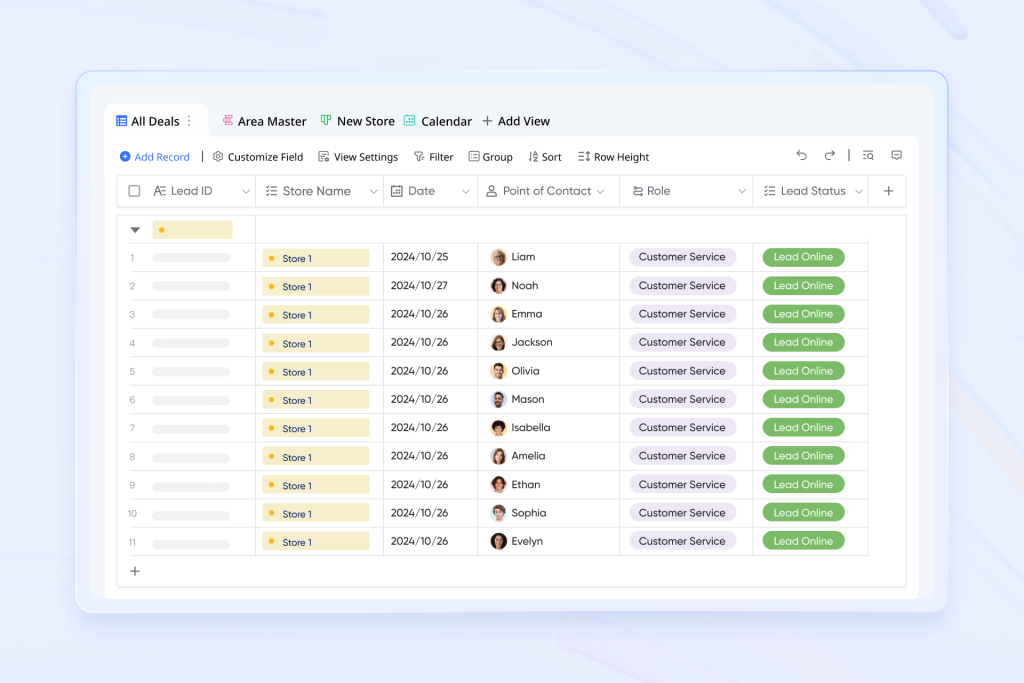Click the date 2024/10/25 cell
This screenshot has width=1024, height=683.
(x=419, y=257)
